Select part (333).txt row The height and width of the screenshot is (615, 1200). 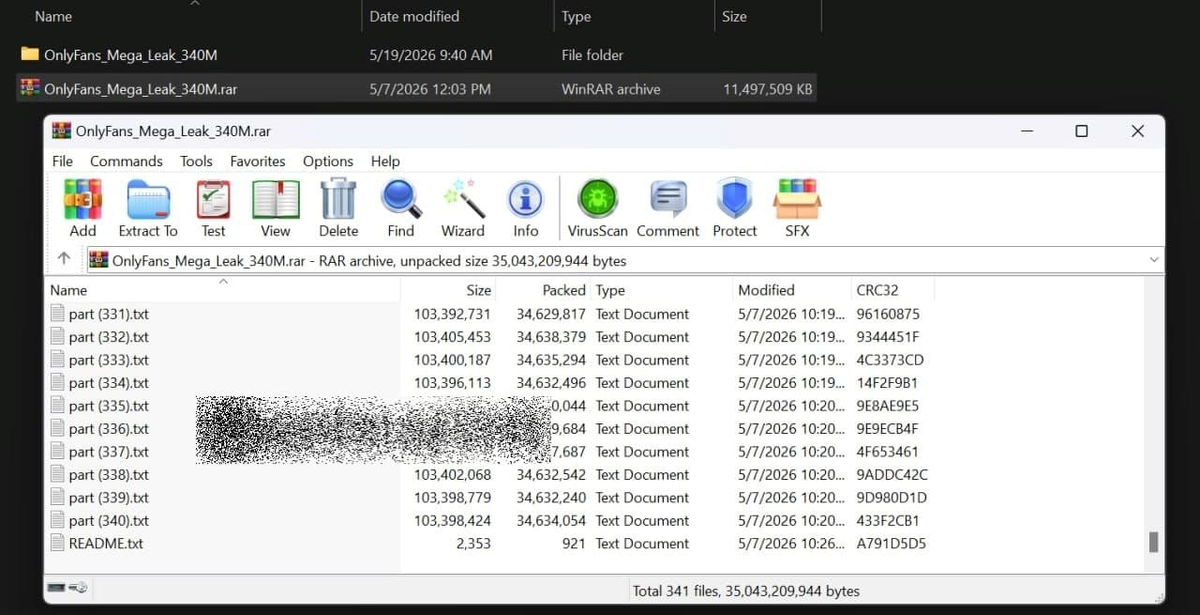[x=490, y=360]
